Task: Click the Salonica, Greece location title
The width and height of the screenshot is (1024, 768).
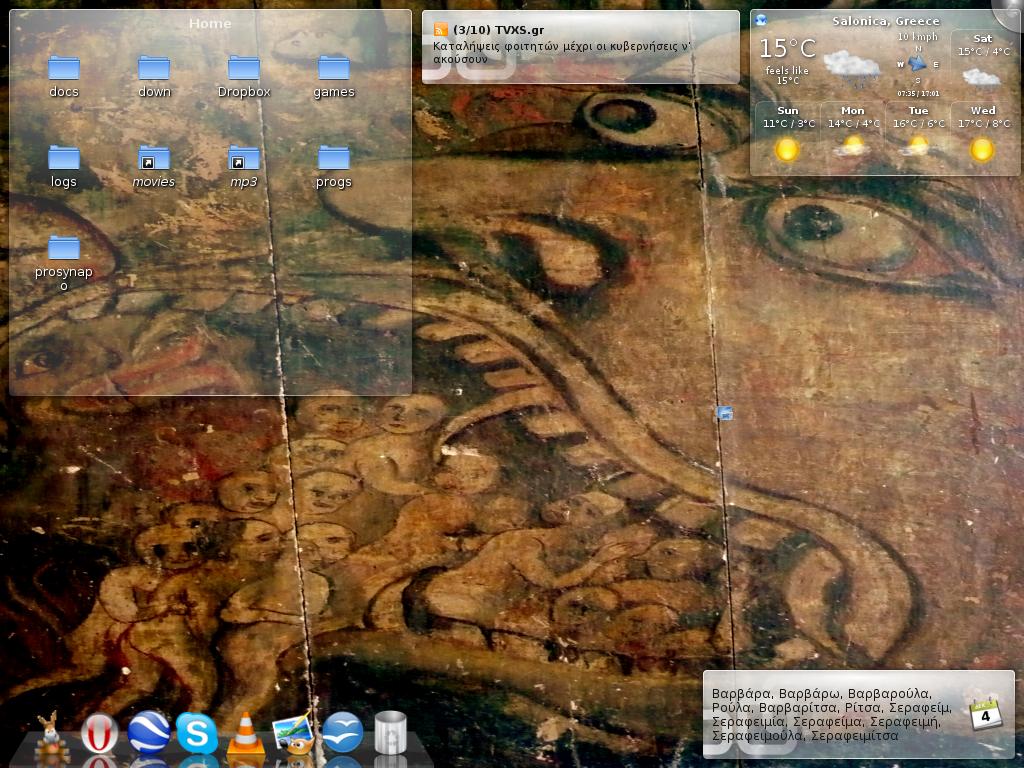Action: point(886,21)
